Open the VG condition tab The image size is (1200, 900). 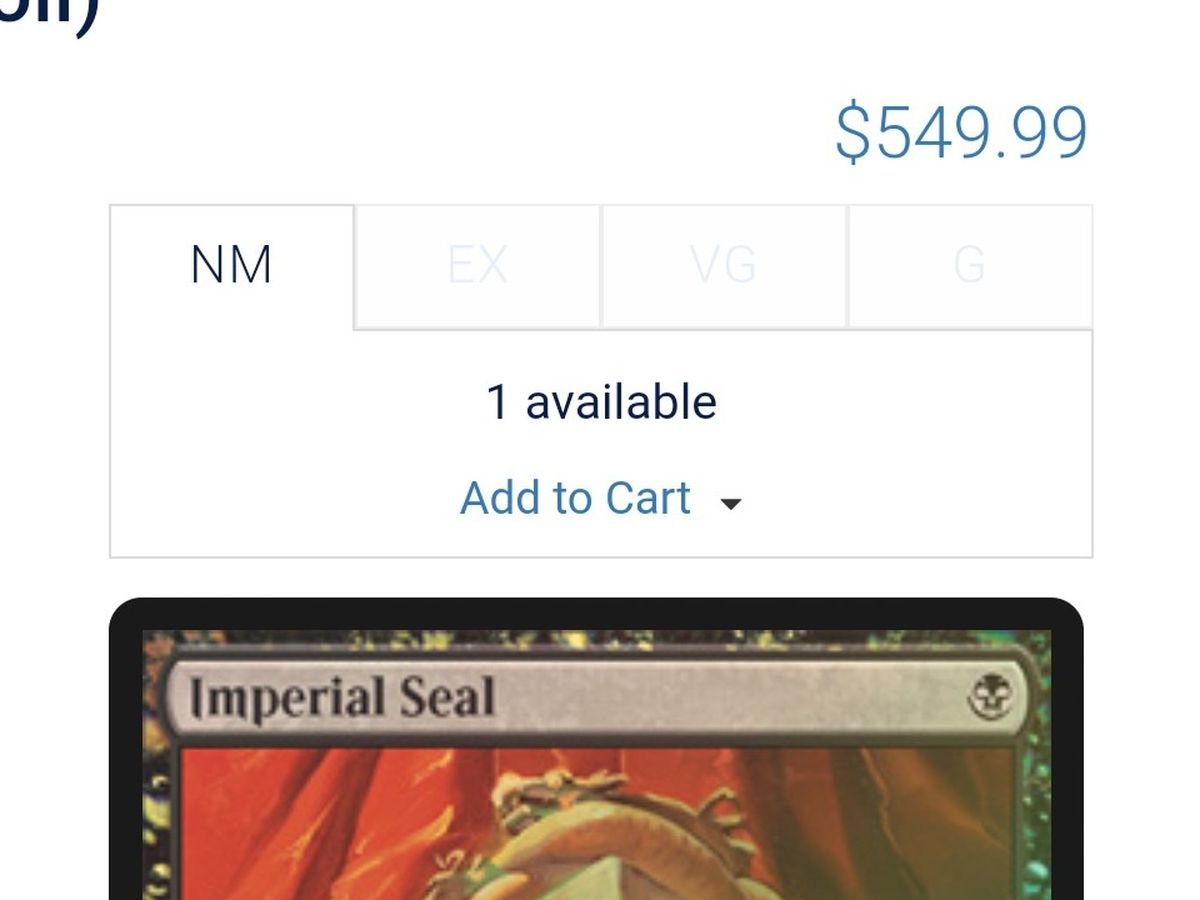tap(723, 267)
